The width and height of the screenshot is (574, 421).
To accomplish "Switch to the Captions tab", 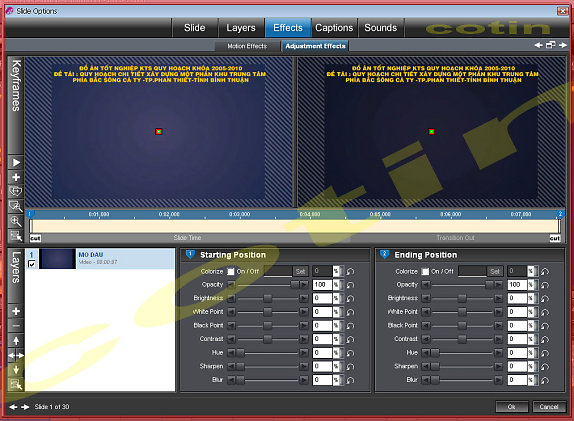I will click(334, 28).
